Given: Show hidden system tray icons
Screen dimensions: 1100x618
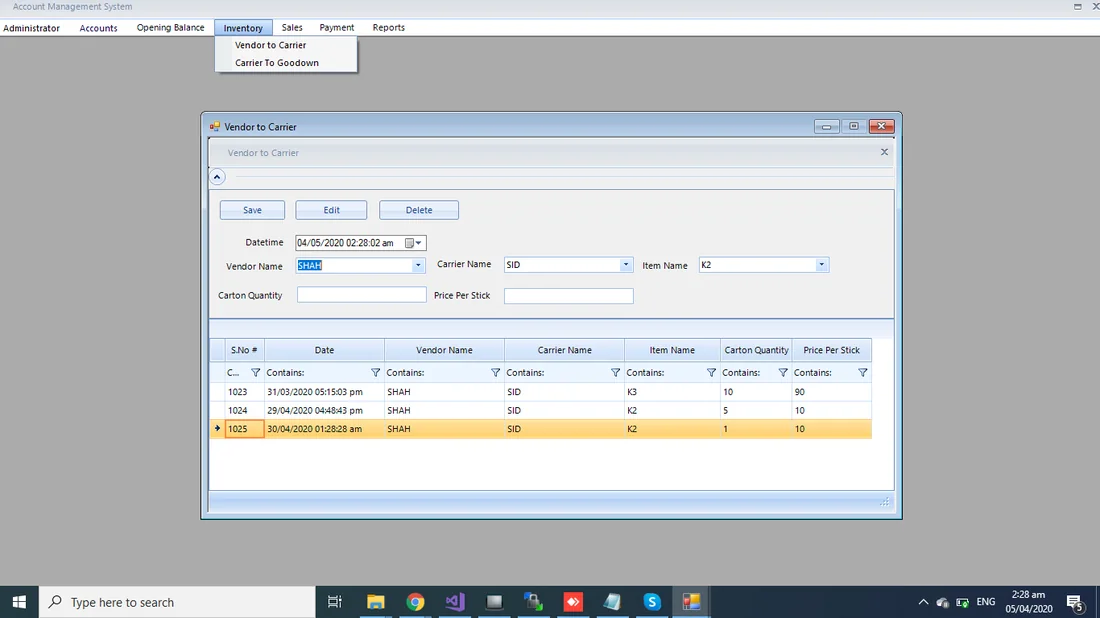Looking at the screenshot, I should [923, 602].
